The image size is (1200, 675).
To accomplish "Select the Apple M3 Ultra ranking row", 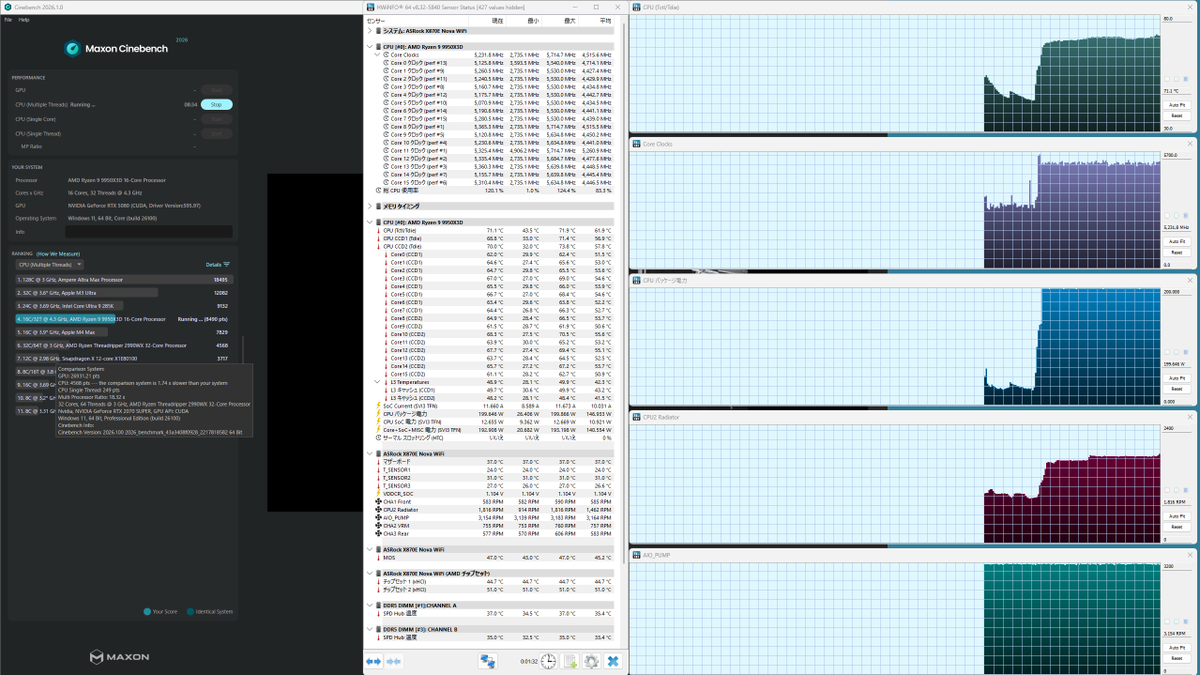I will click(122, 293).
